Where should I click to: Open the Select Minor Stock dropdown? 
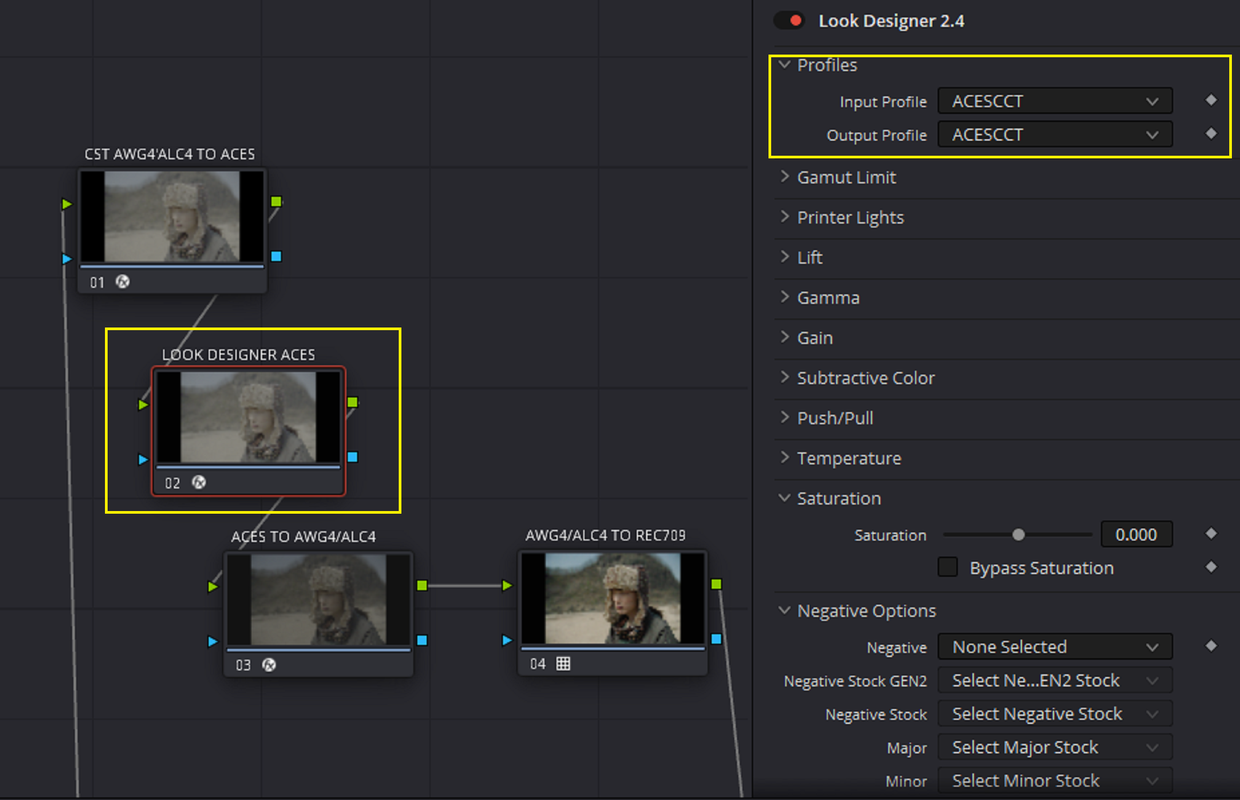(x=1055, y=780)
